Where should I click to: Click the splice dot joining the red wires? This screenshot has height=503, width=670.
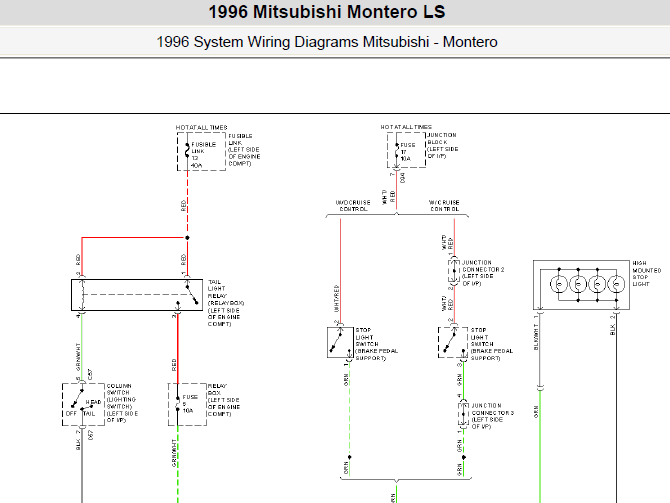click(x=187, y=238)
